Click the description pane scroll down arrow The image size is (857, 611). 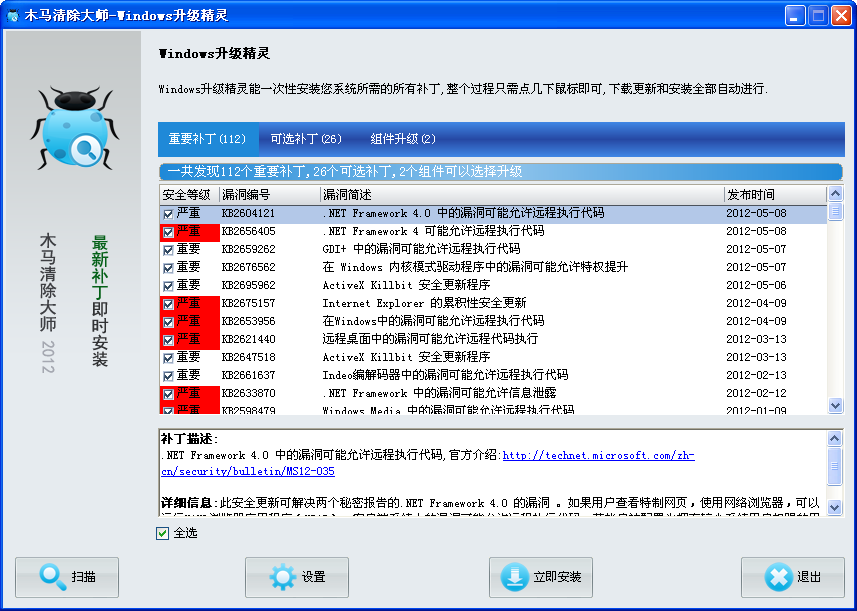tap(835, 507)
